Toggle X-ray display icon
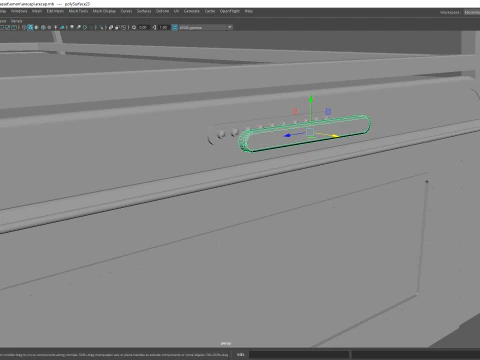The height and width of the screenshot is (360, 480). tap(111, 27)
